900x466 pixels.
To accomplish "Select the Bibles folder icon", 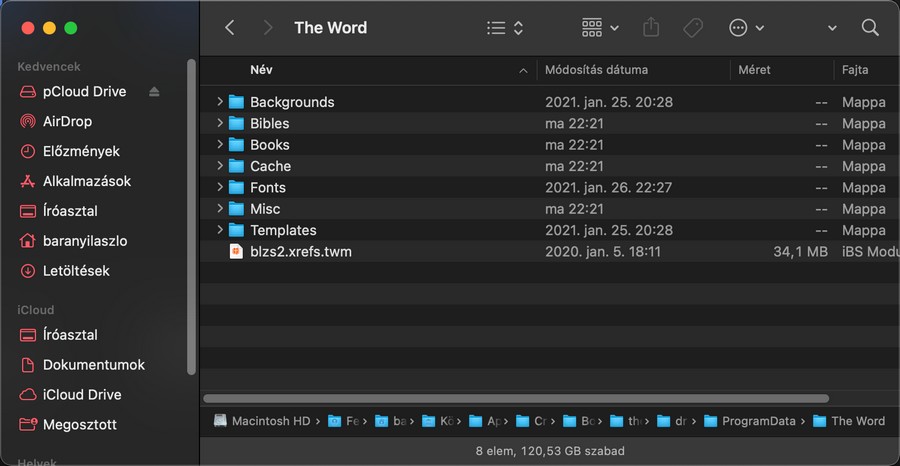I will [x=236, y=123].
